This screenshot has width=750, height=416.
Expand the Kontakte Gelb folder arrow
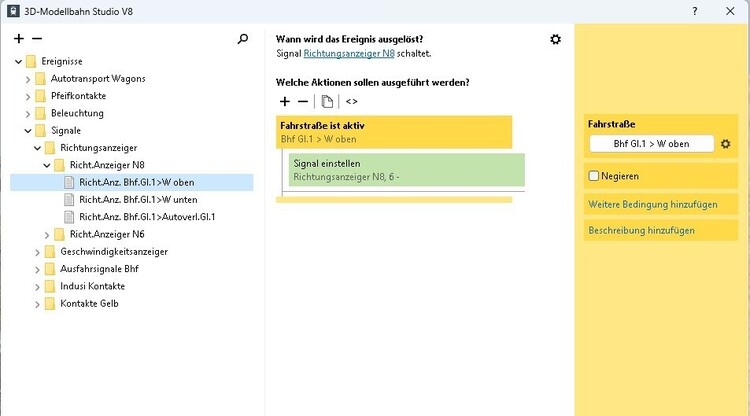click(37, 304)
